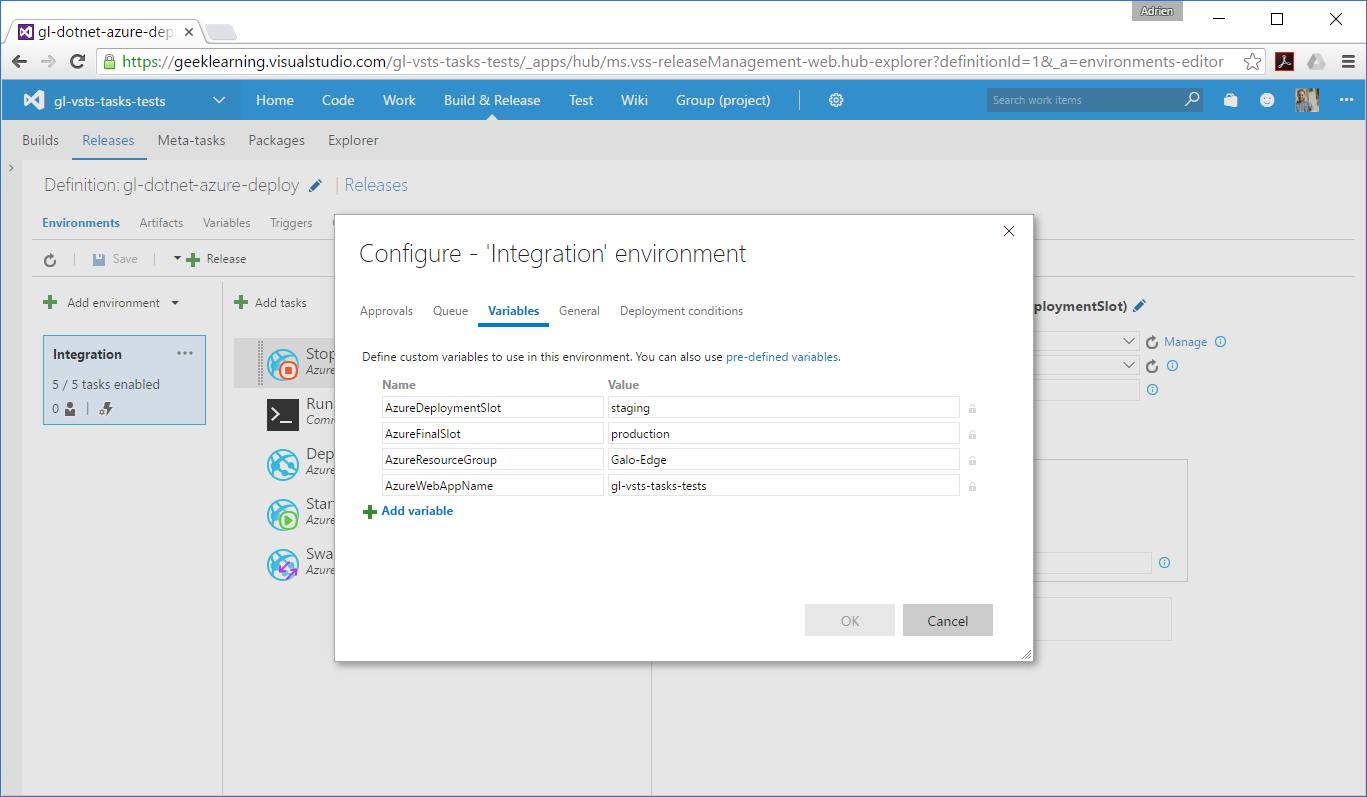Screen dimensions: 1367x797
Task: Click the refresh icon in environments toolbar
Action: coord(50,259)
